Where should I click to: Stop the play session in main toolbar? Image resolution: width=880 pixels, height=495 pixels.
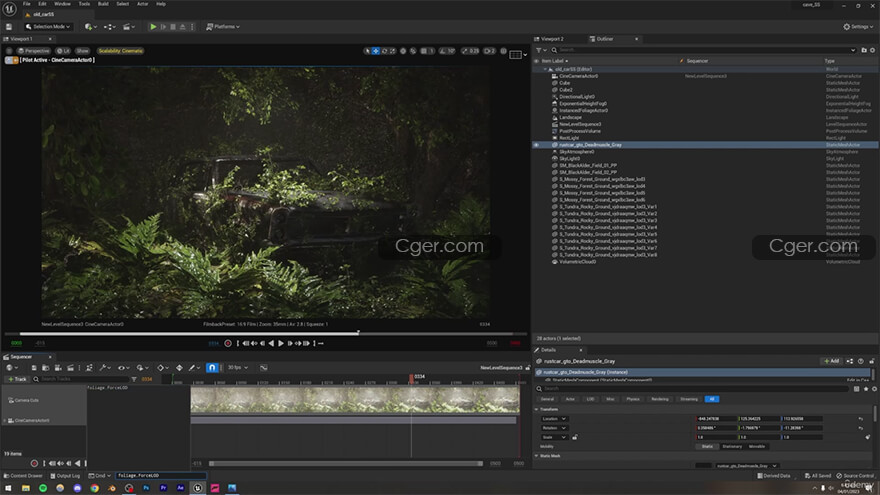173,26
